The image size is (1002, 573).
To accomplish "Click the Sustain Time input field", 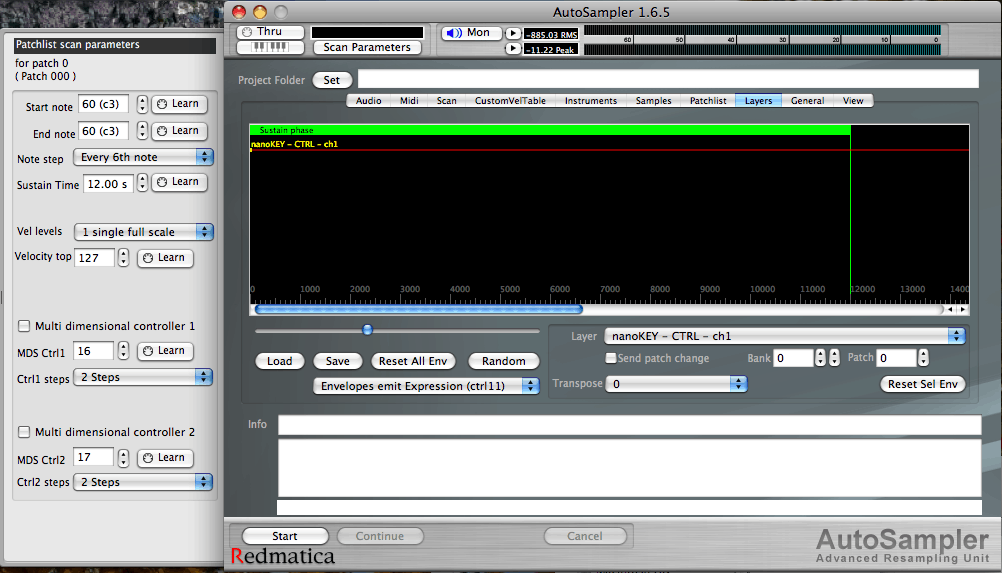I will tap(108, 184).
